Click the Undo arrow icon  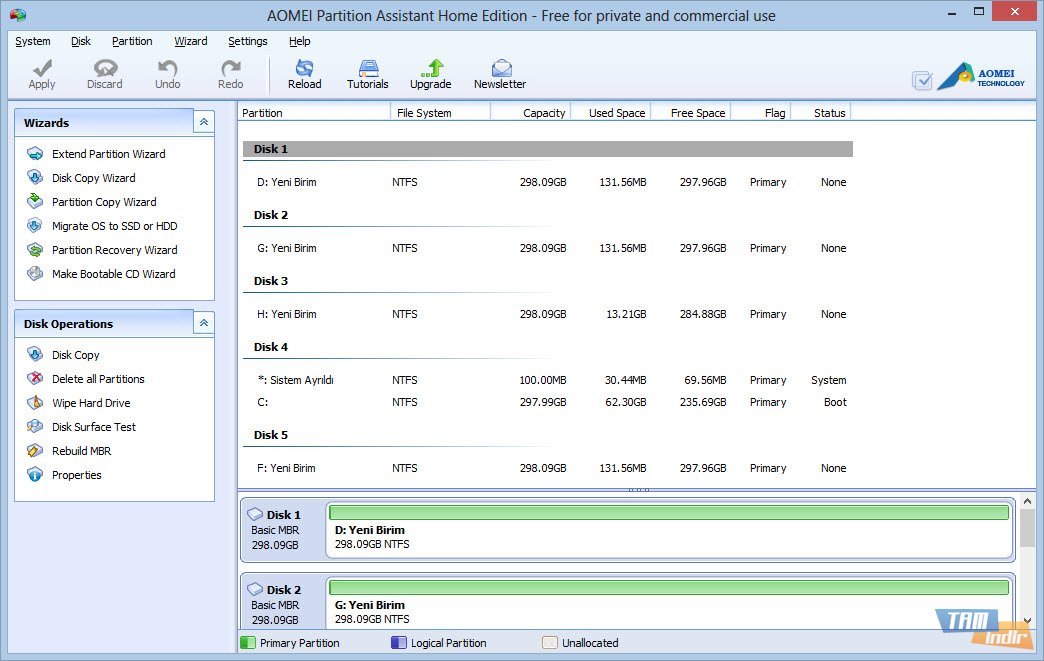(167, 68)
